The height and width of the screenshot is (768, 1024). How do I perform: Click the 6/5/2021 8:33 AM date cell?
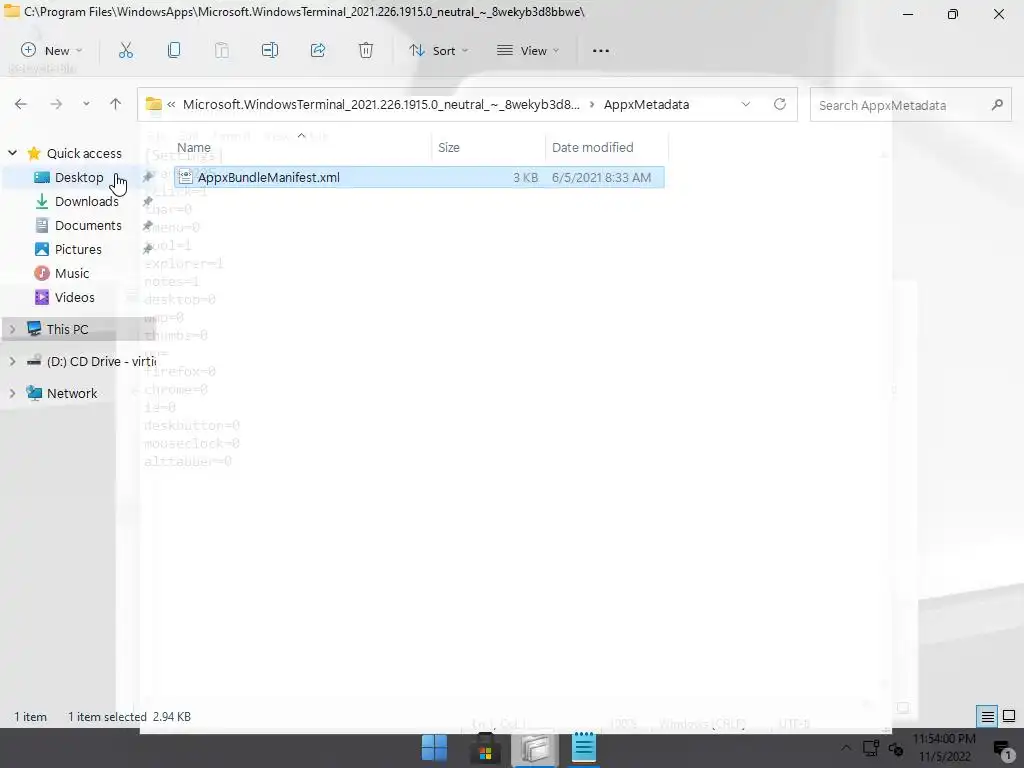pos(601,178)
